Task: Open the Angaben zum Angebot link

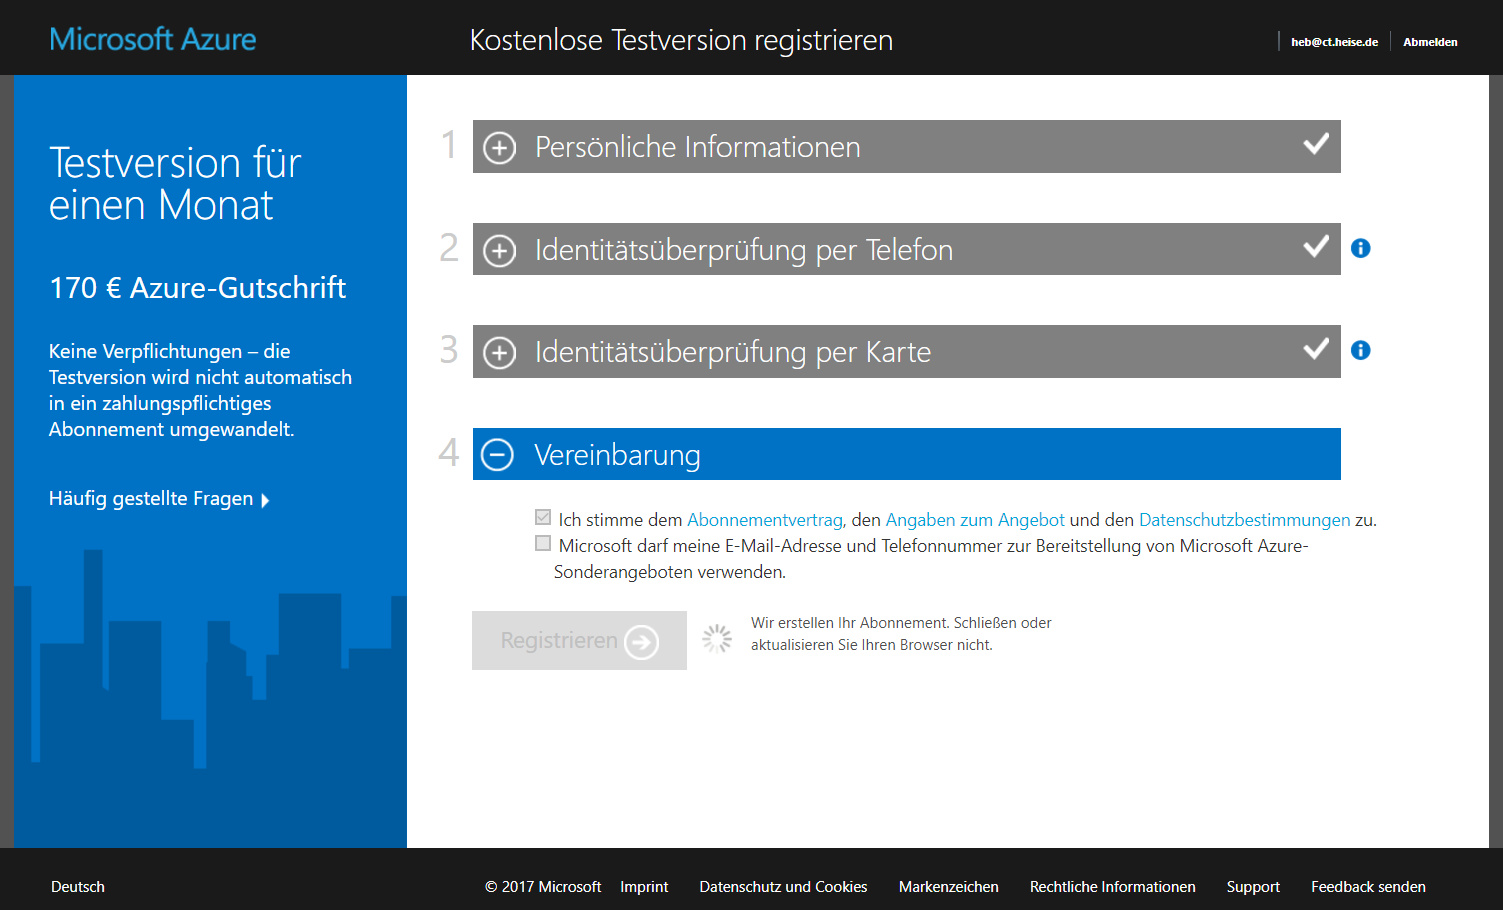Action: [975, 520]
